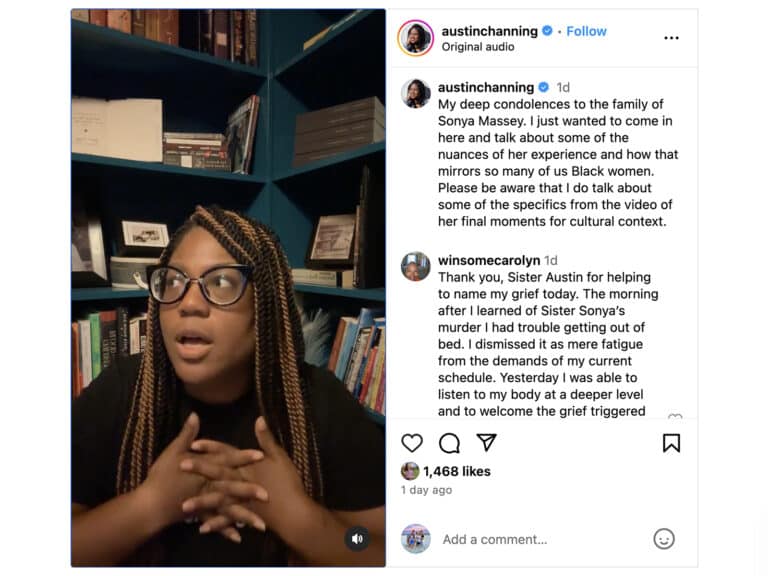Viewport: 768px width, 576px height.
Task: View who liked via 1,468 likes
Action: click(x=456, y=471)
